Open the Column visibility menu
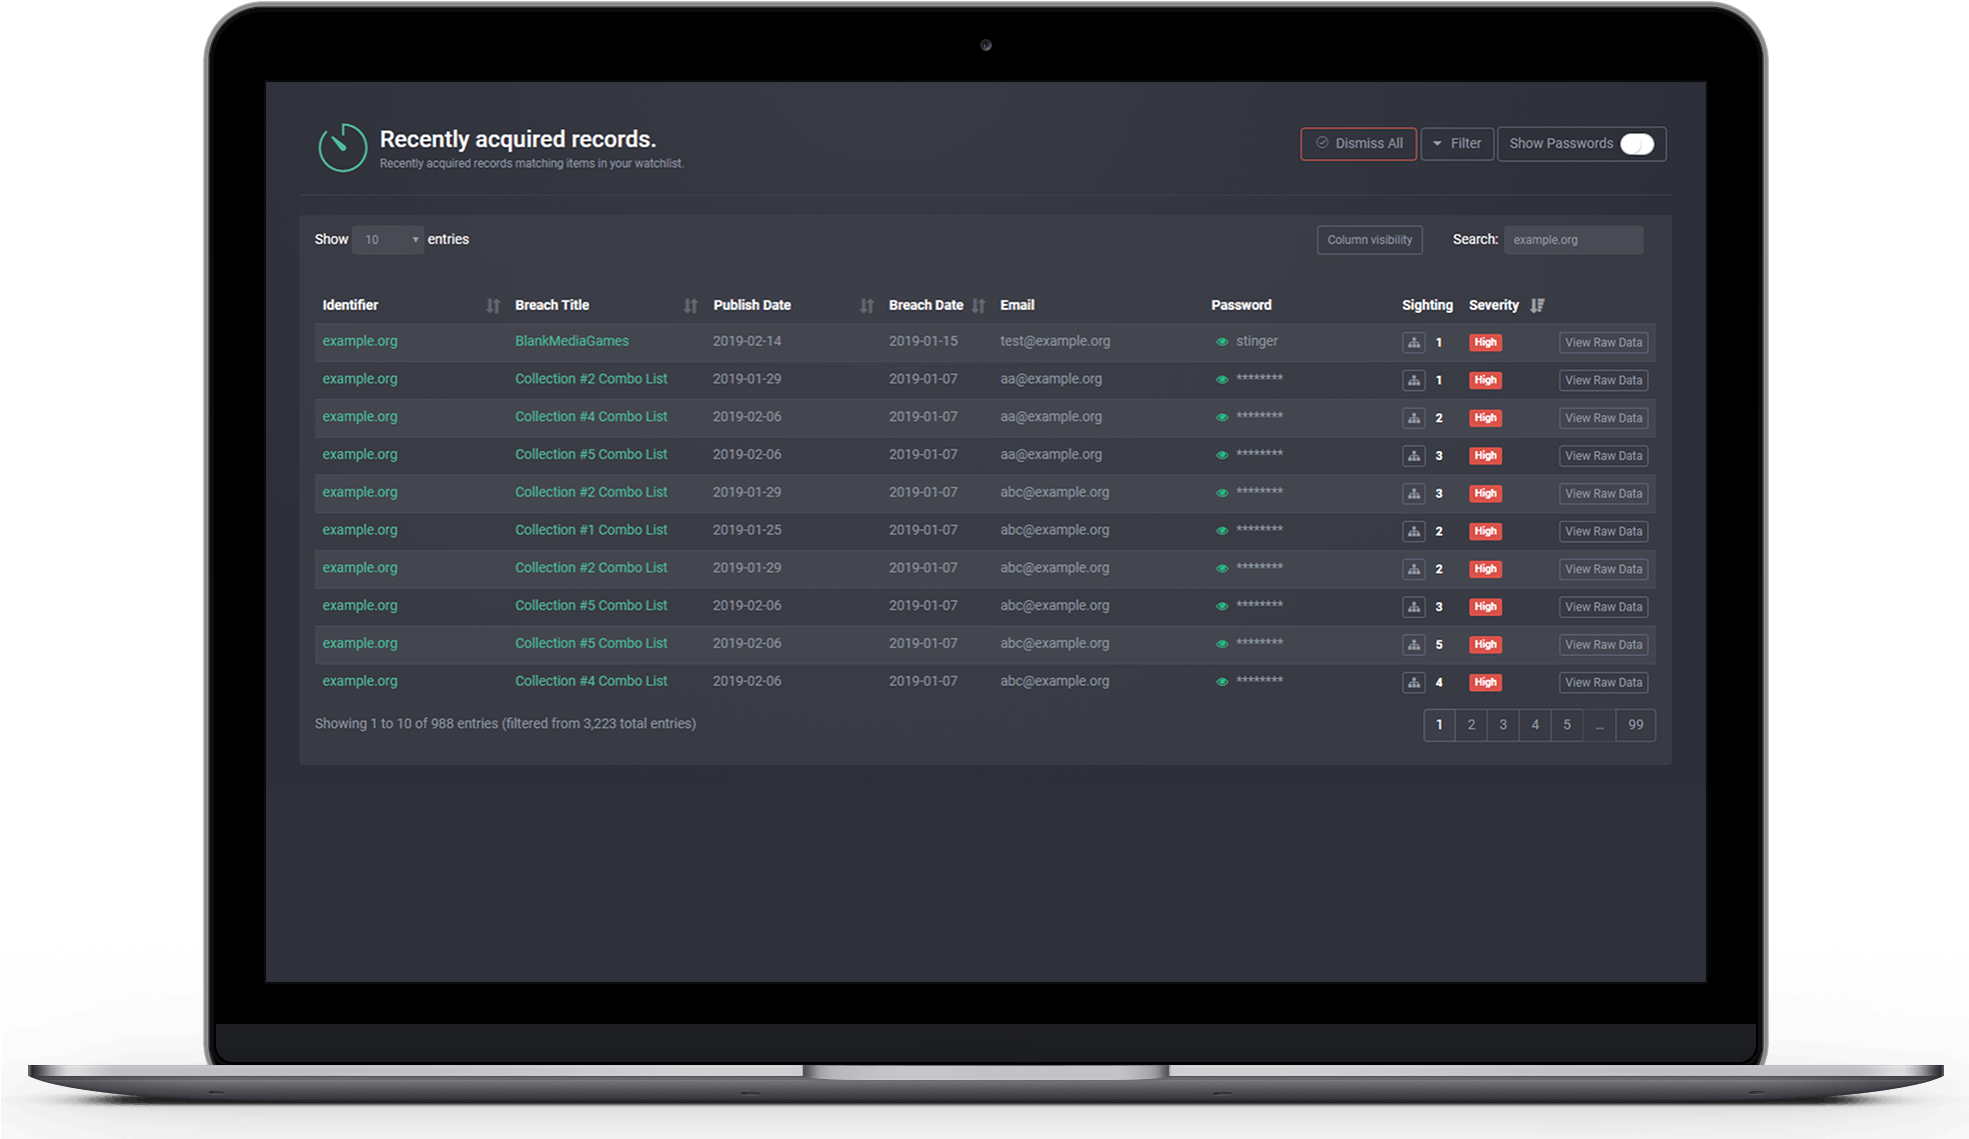The height and width of the screenshot is (1139, 1969). pos(1369,240)
